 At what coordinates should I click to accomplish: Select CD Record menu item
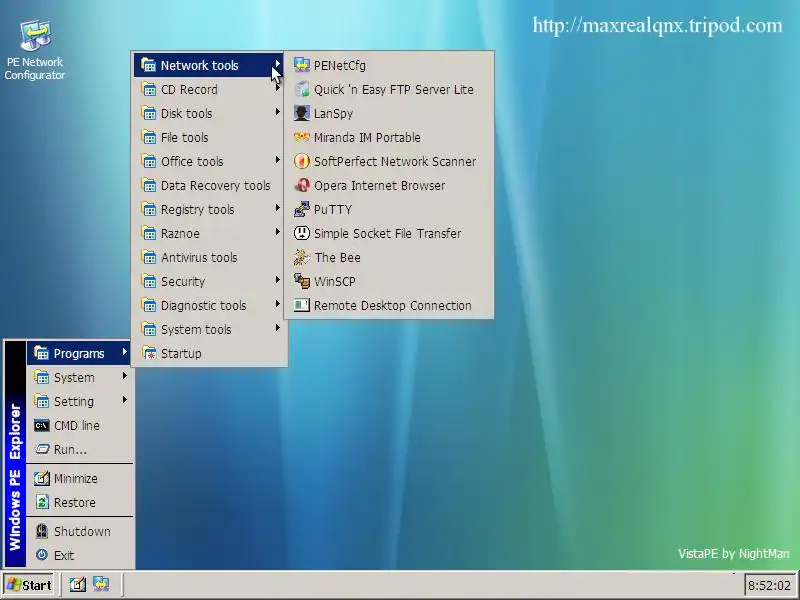[x=209, y=89]
